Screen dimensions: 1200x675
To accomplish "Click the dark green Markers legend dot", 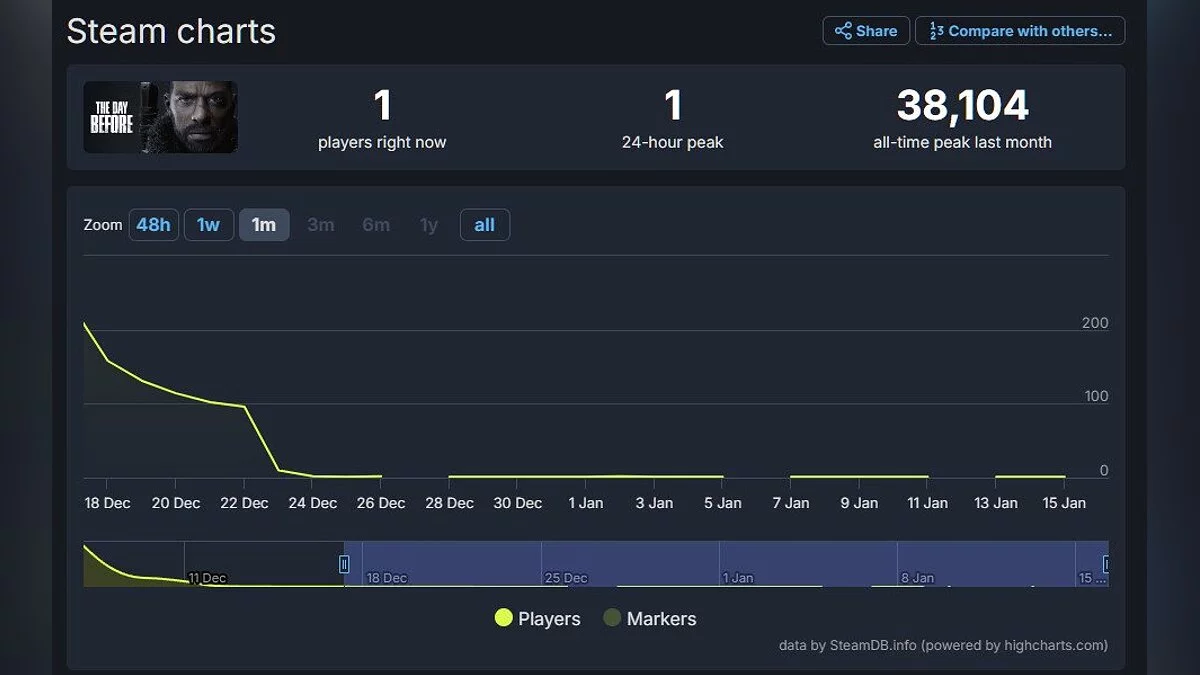I will pos(612,618).
